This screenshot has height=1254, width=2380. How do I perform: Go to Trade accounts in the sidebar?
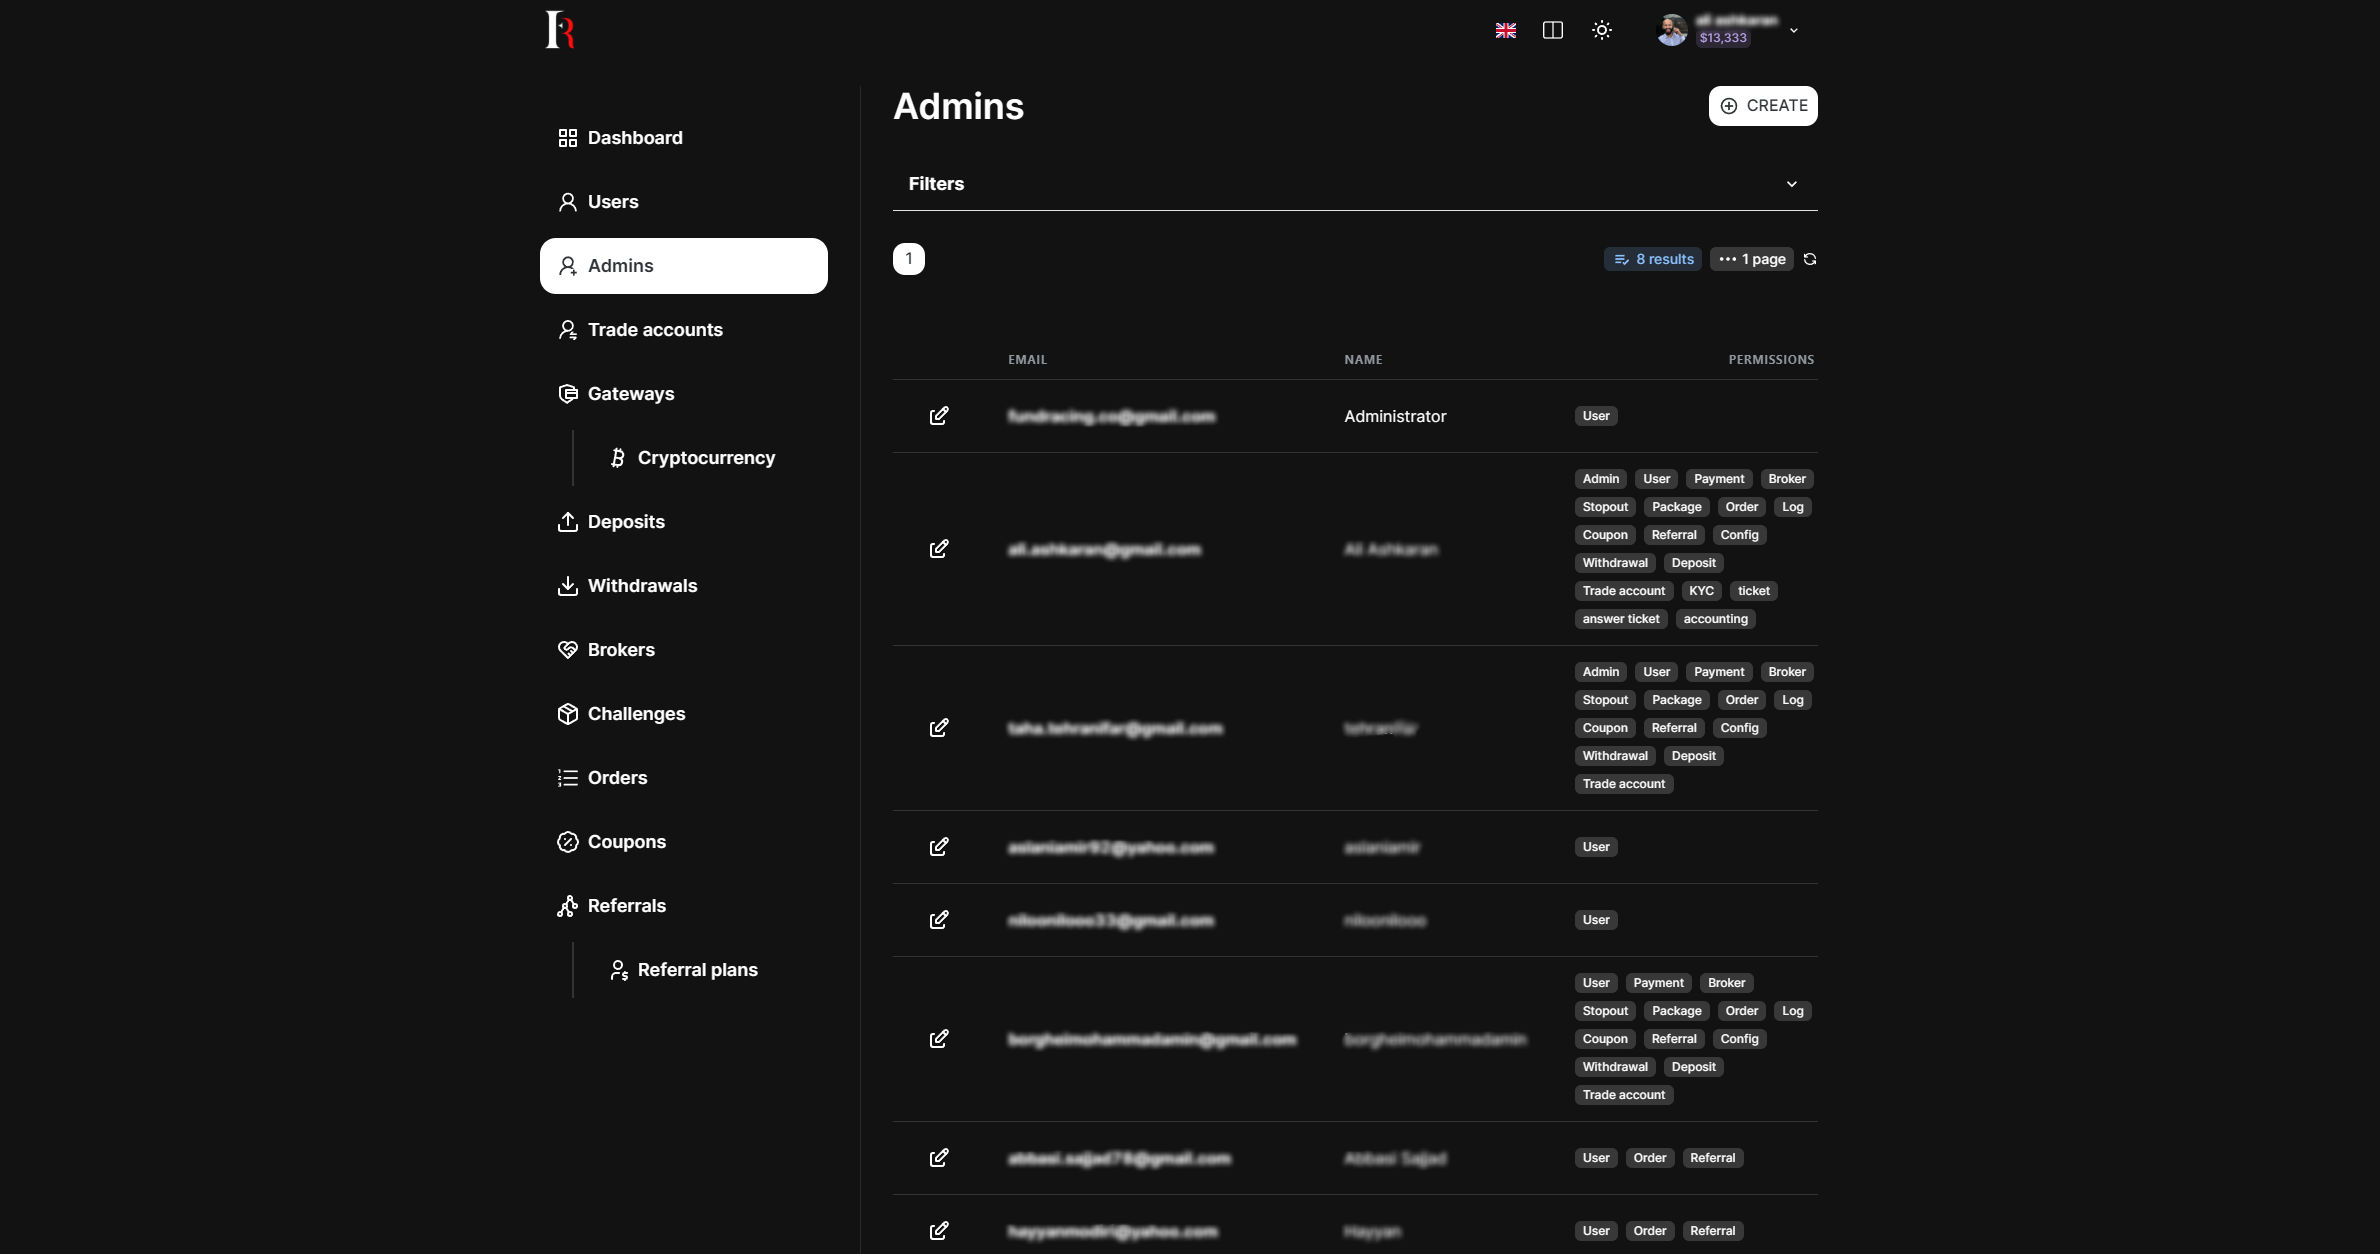[654, 330]
